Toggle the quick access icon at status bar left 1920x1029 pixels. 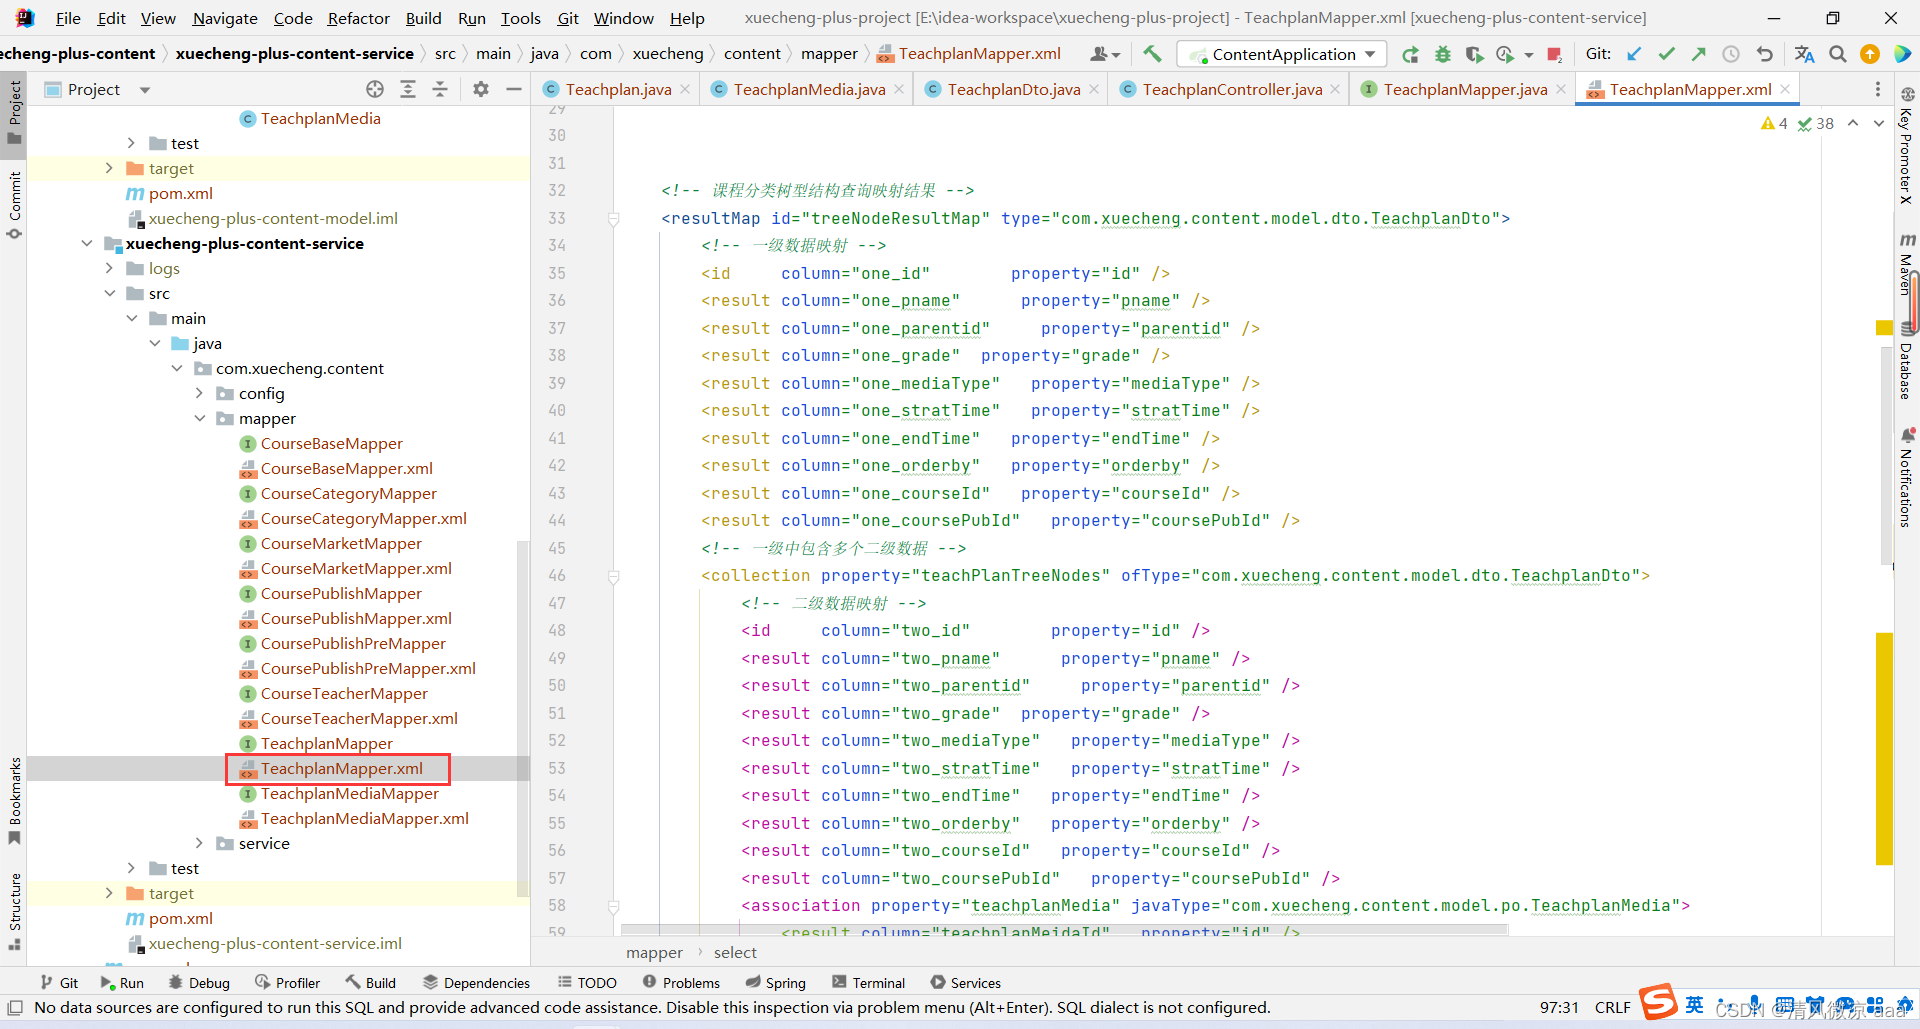point(15,1007)
